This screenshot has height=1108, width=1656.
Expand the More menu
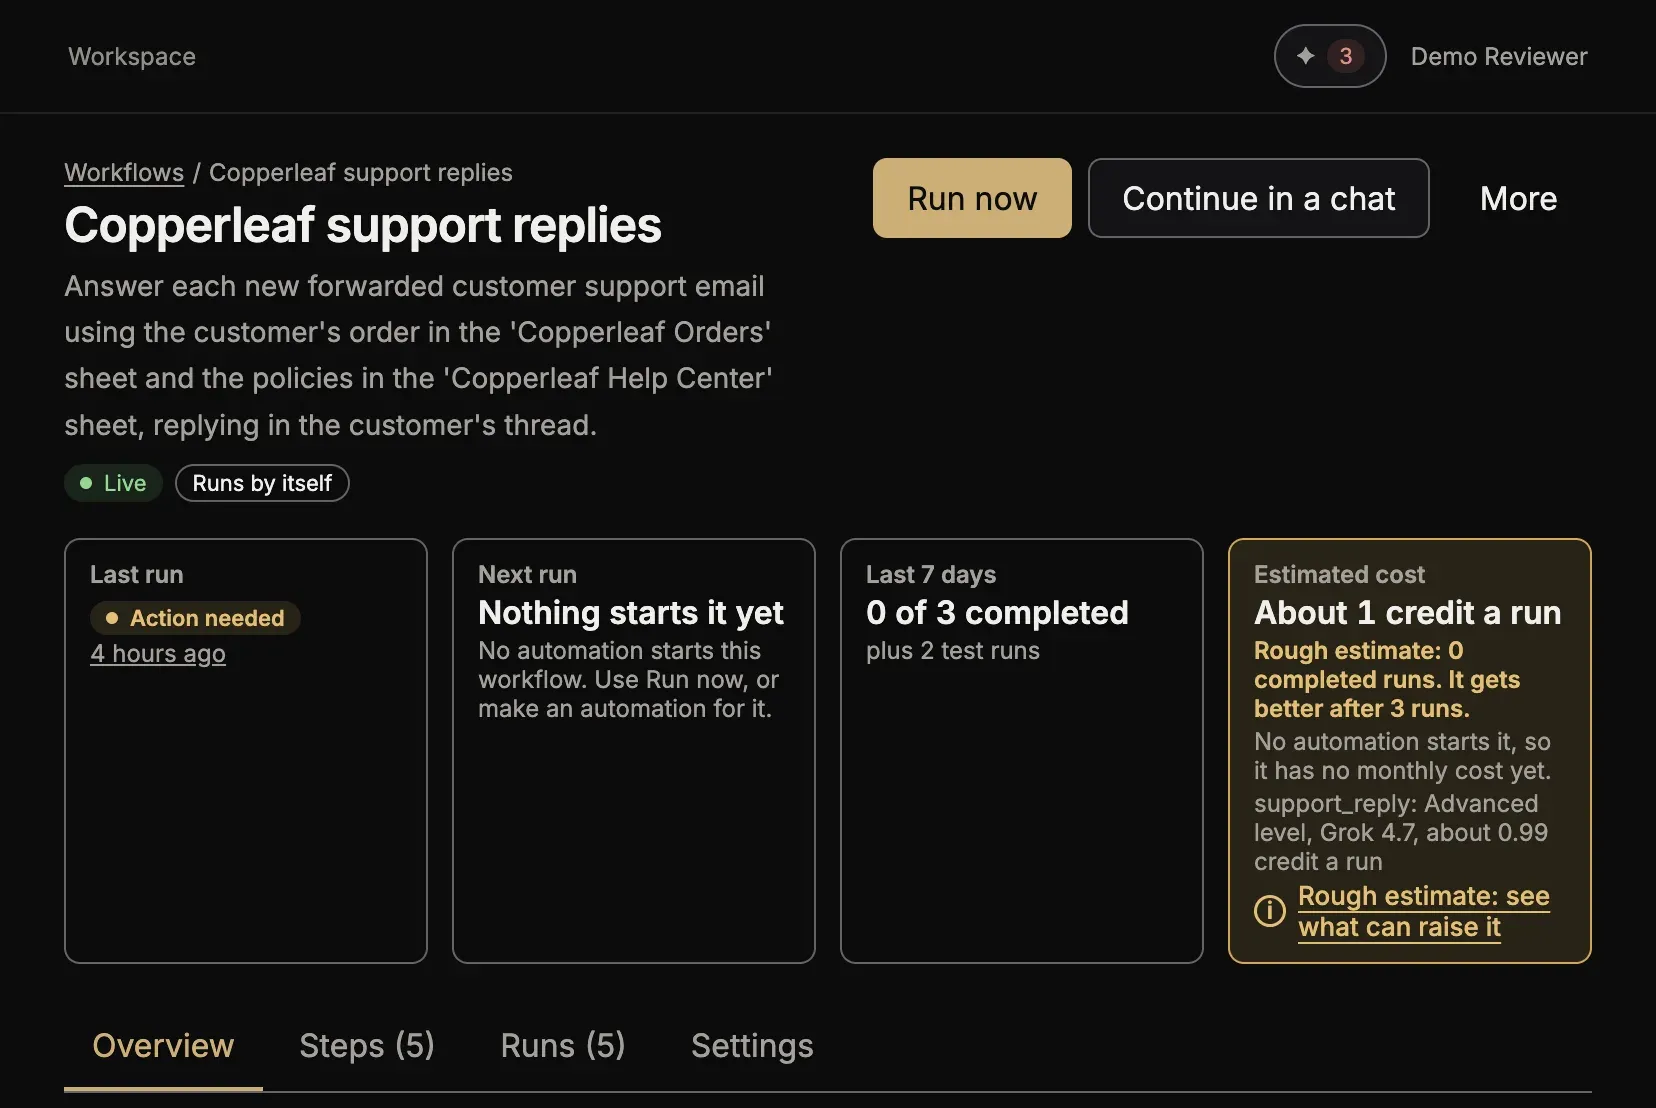(1518, 198)
